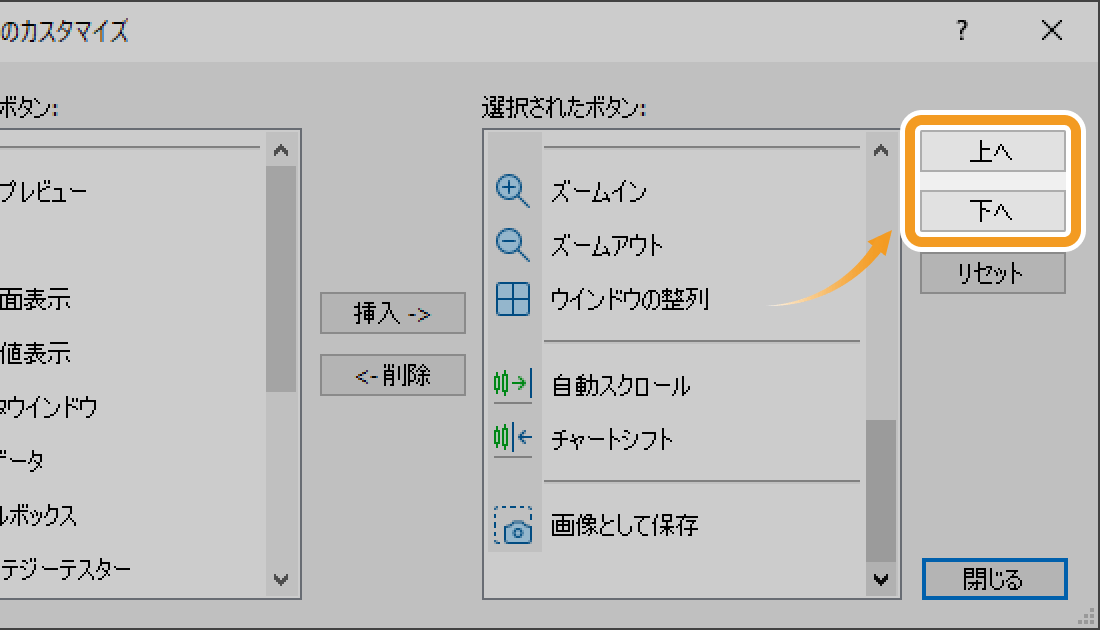
Task: Click the 挿入 -> insert button
Action: (393, 313)
